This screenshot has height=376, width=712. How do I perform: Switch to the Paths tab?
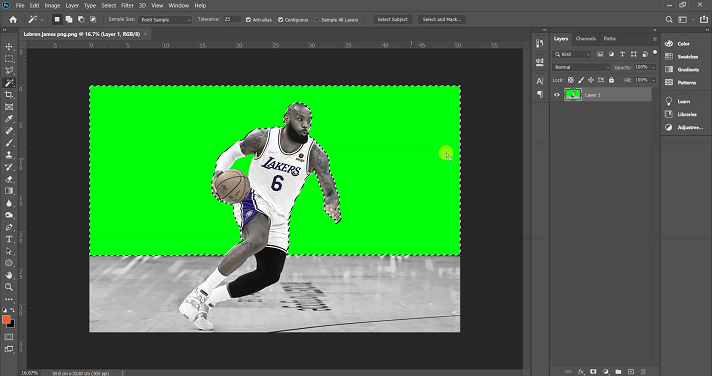pyautogui.click(x=610, y=39)
